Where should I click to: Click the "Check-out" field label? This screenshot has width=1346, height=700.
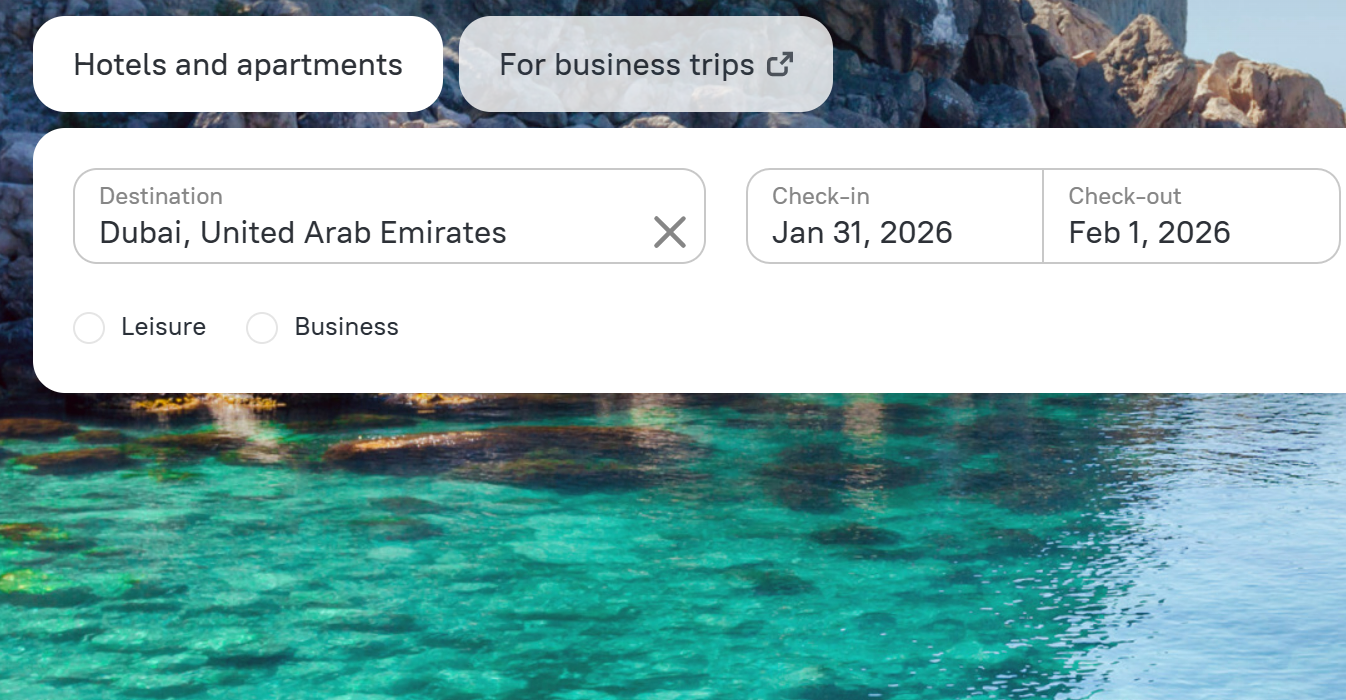pos(1124,196)
